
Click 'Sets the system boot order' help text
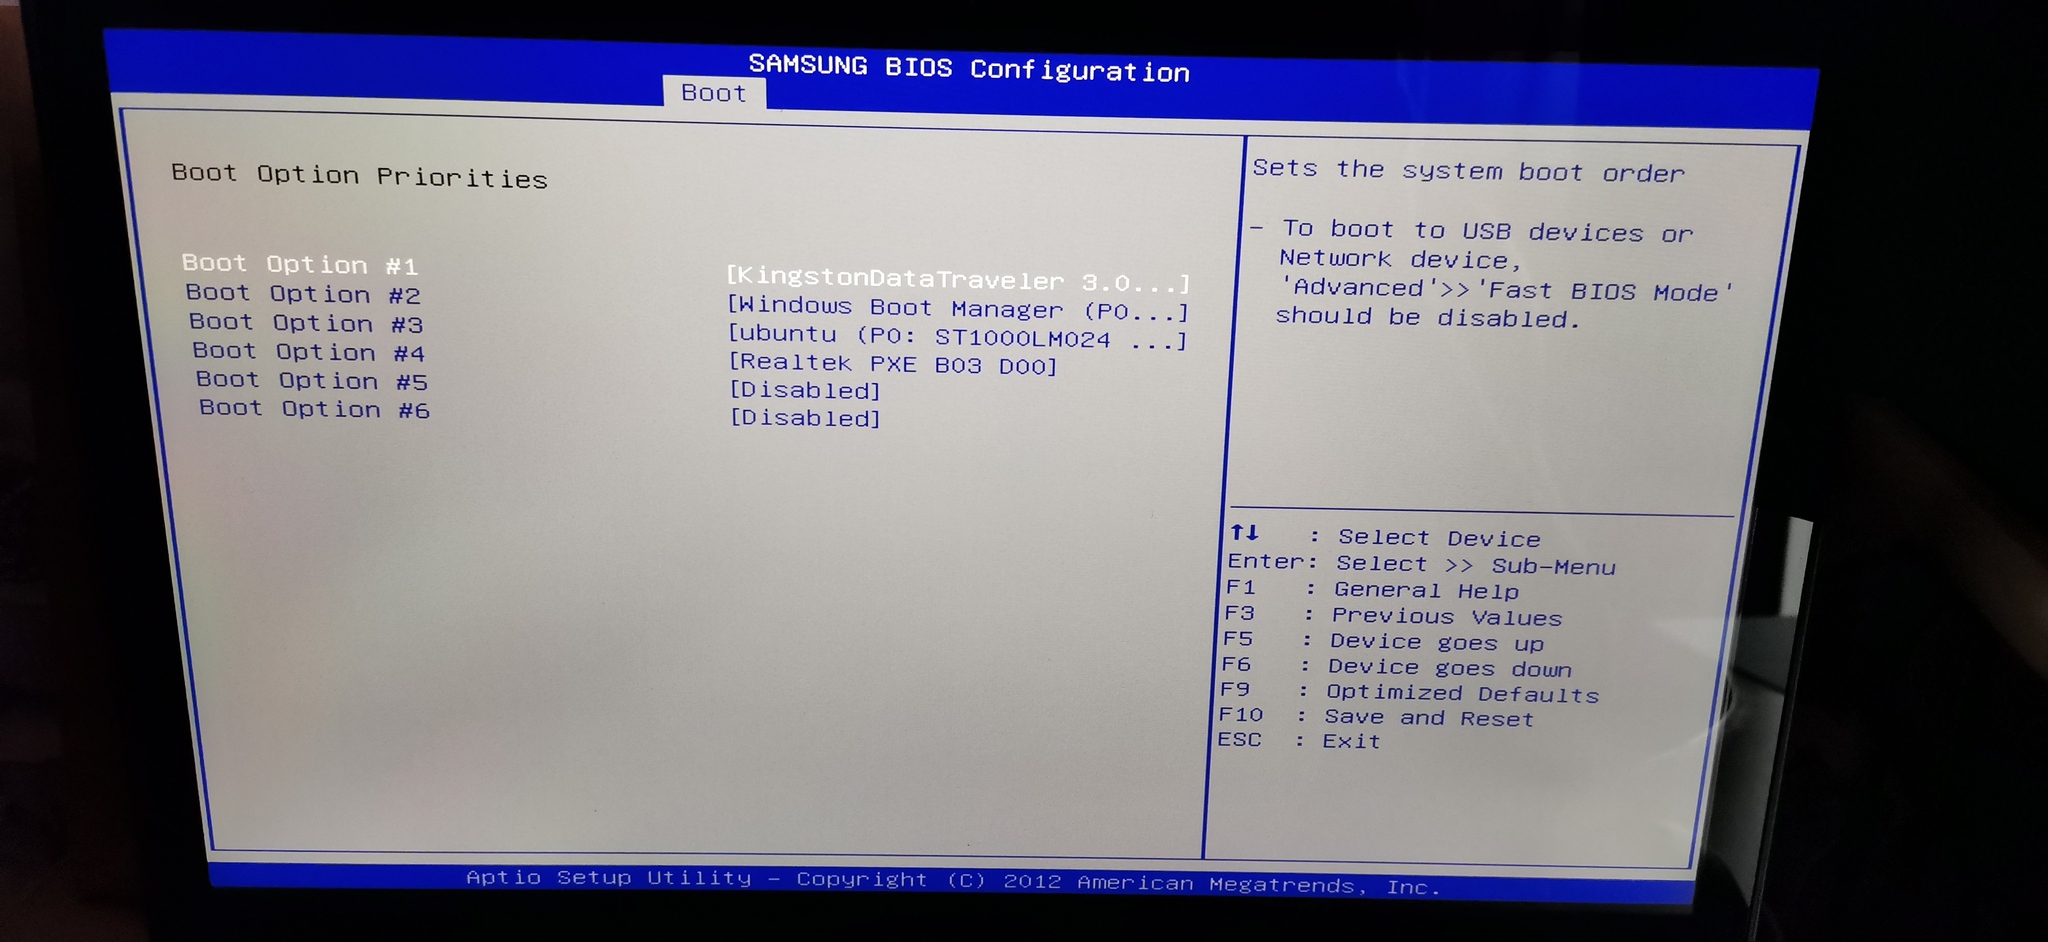pyautogui.click(x=1469, y=171)
